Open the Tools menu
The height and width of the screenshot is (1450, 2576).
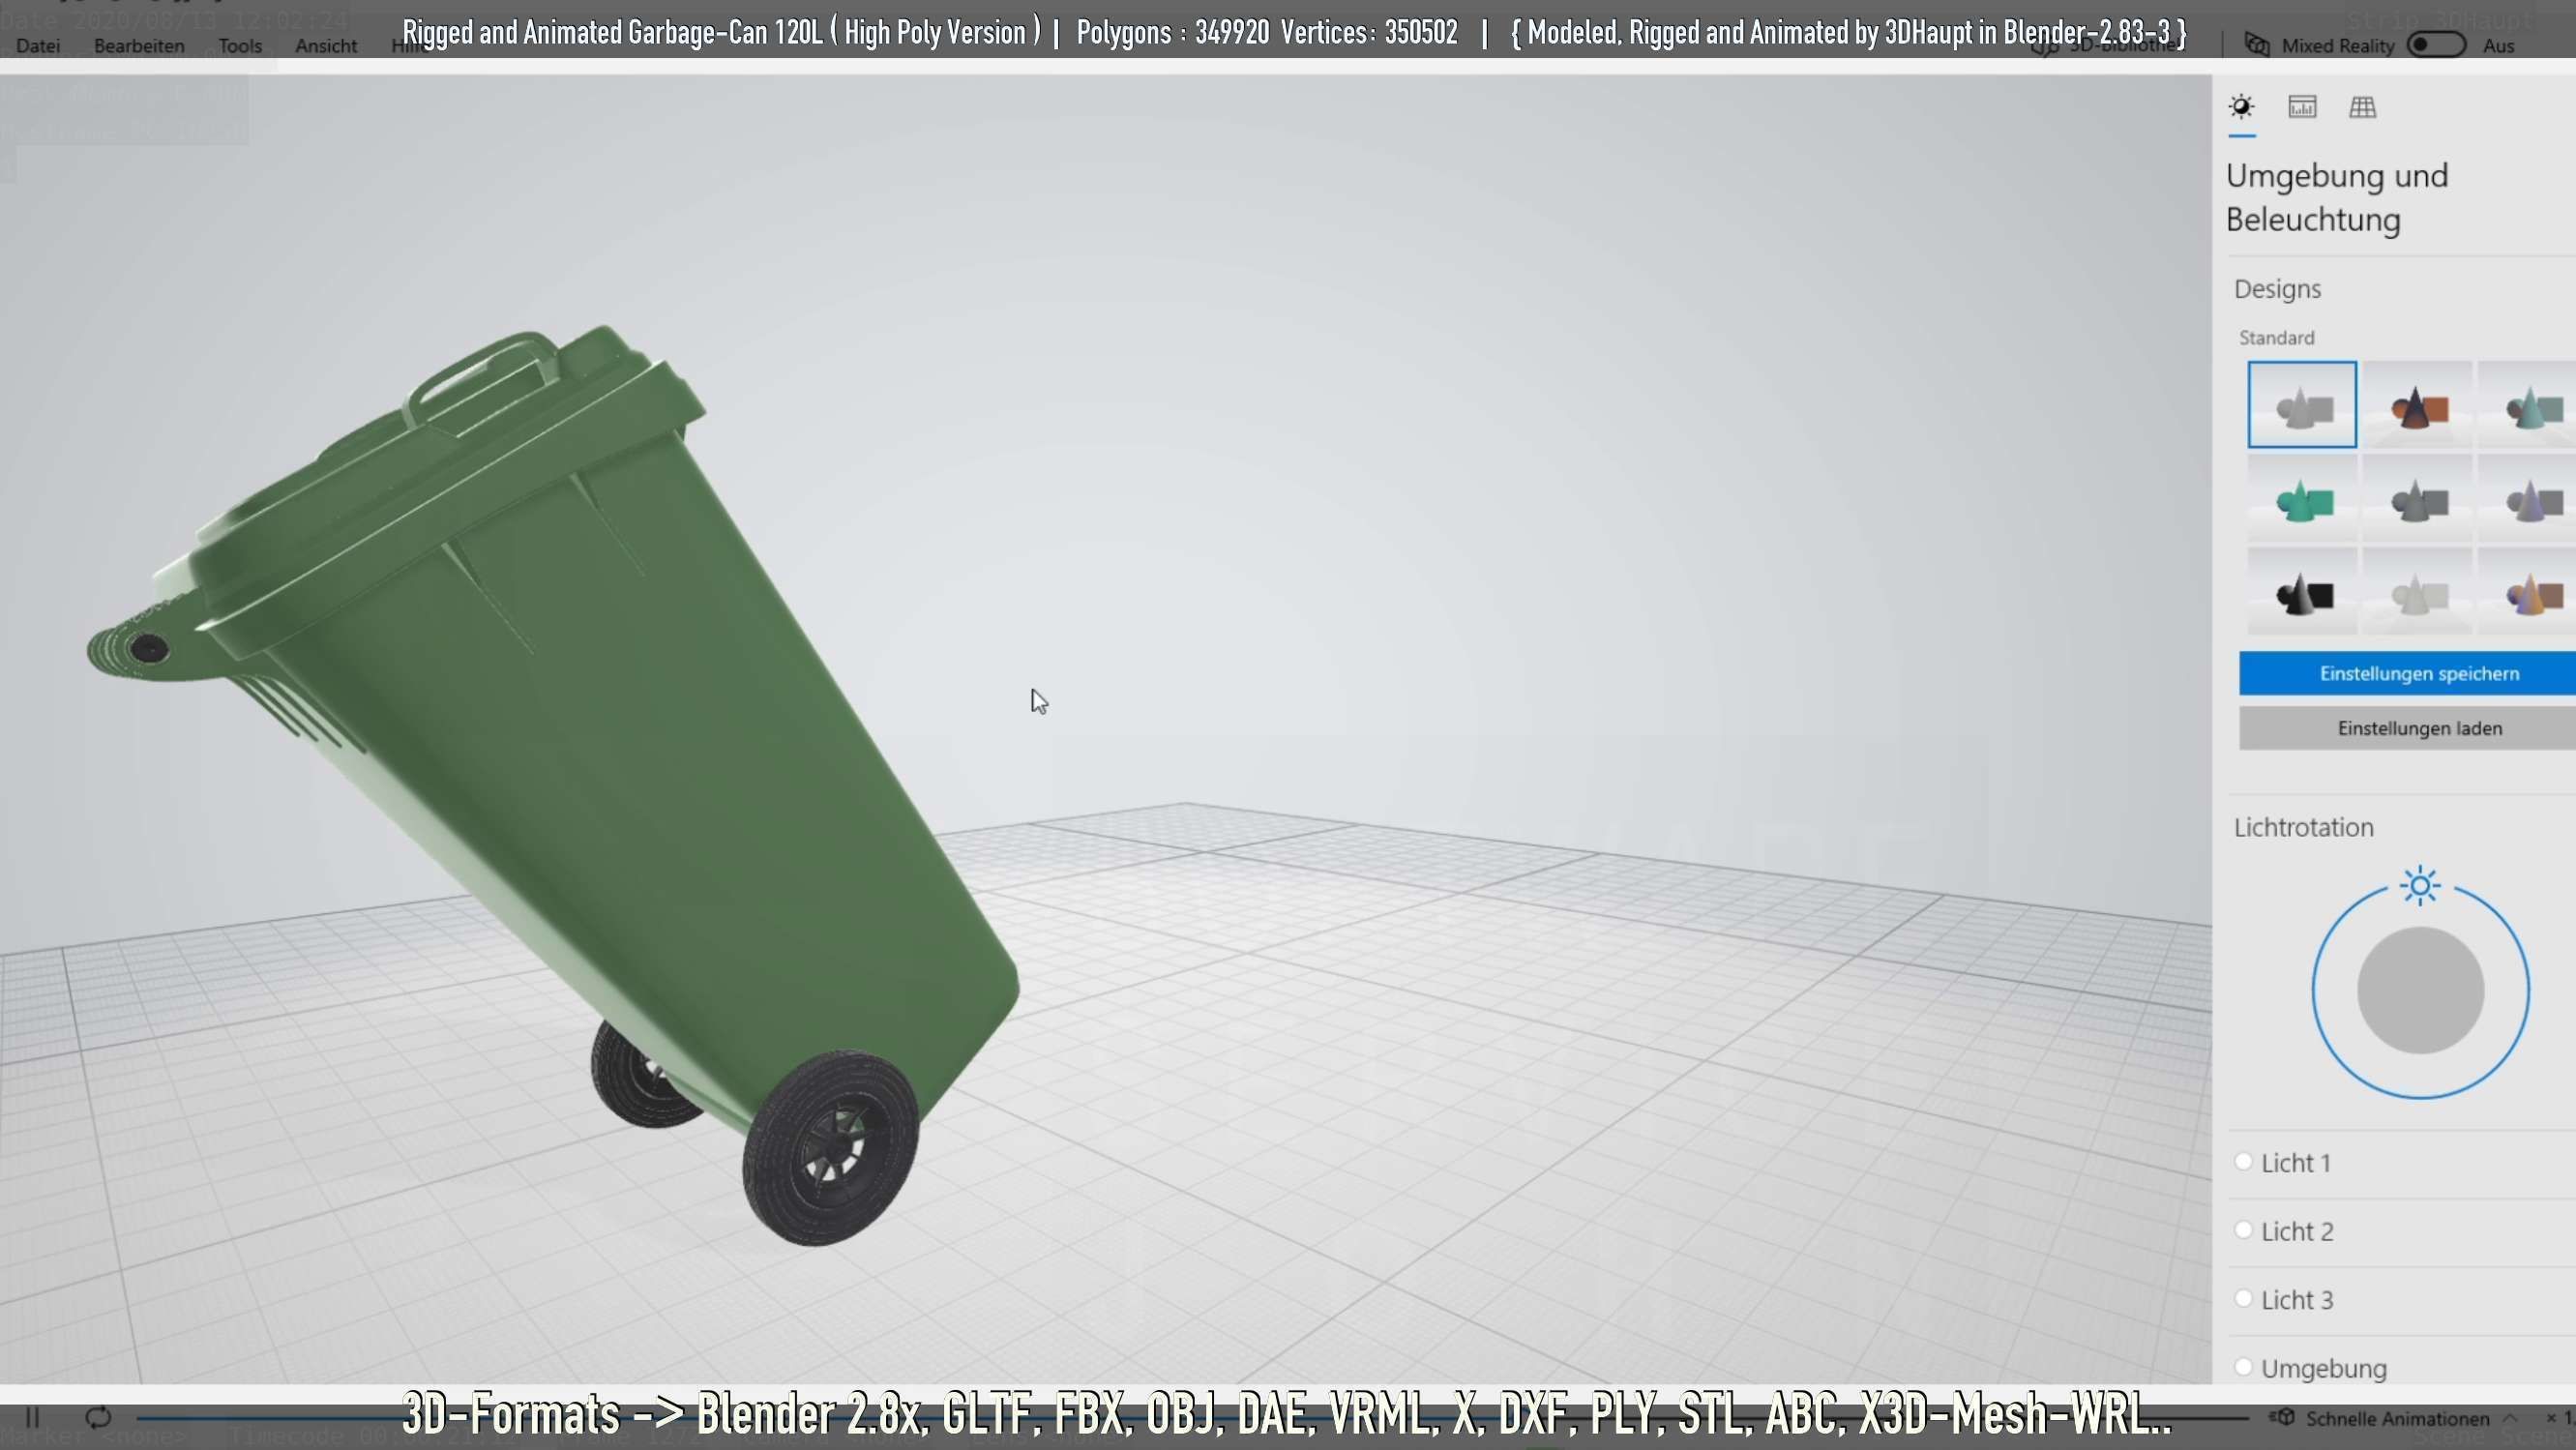pos(240,46)
